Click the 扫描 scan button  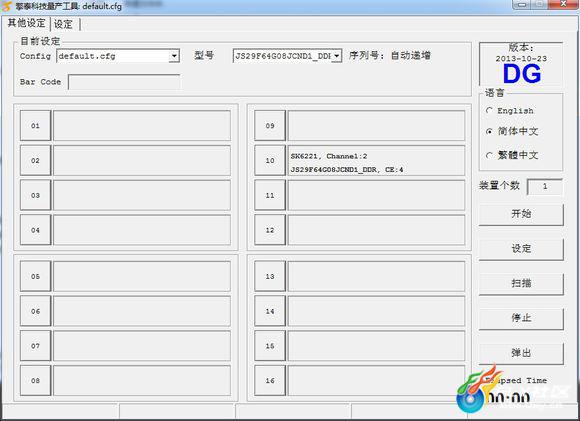point(521,283)
